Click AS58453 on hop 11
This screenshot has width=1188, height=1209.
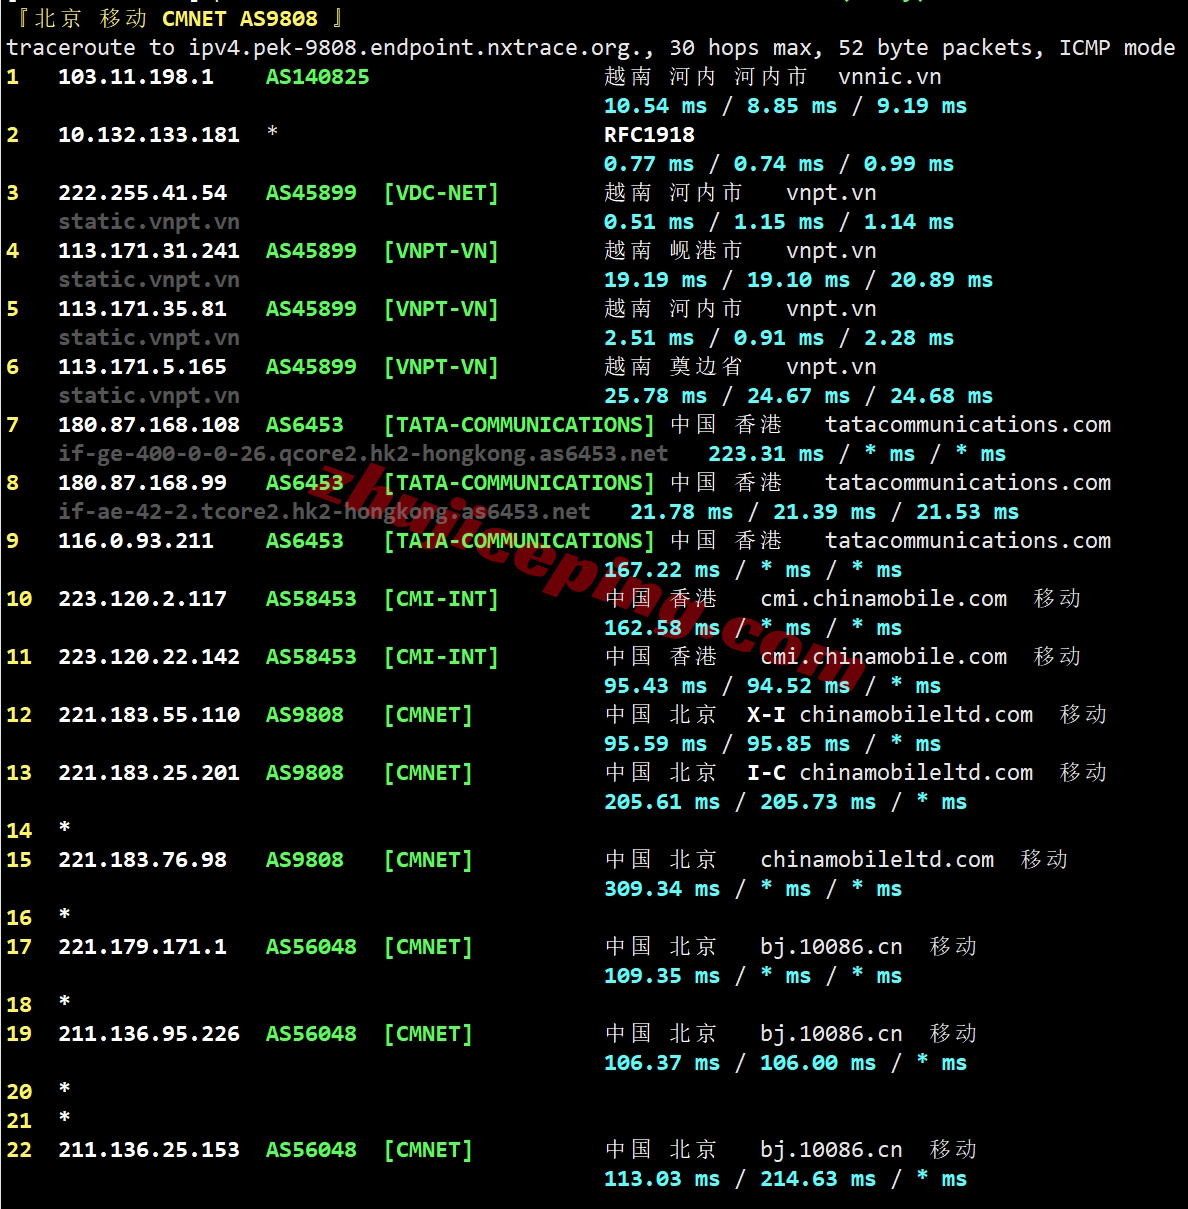[x=311, y=657]
